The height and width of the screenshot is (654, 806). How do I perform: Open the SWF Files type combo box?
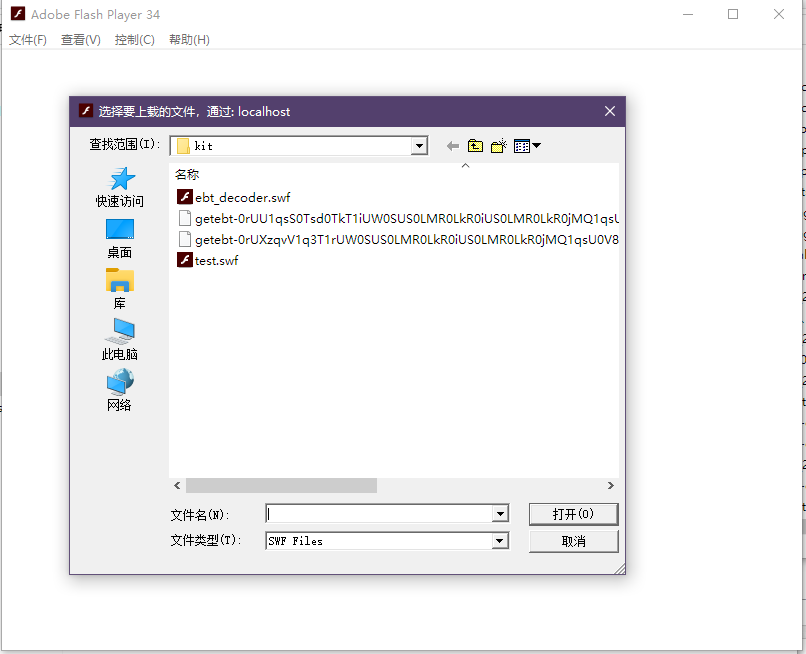[387, 541]
